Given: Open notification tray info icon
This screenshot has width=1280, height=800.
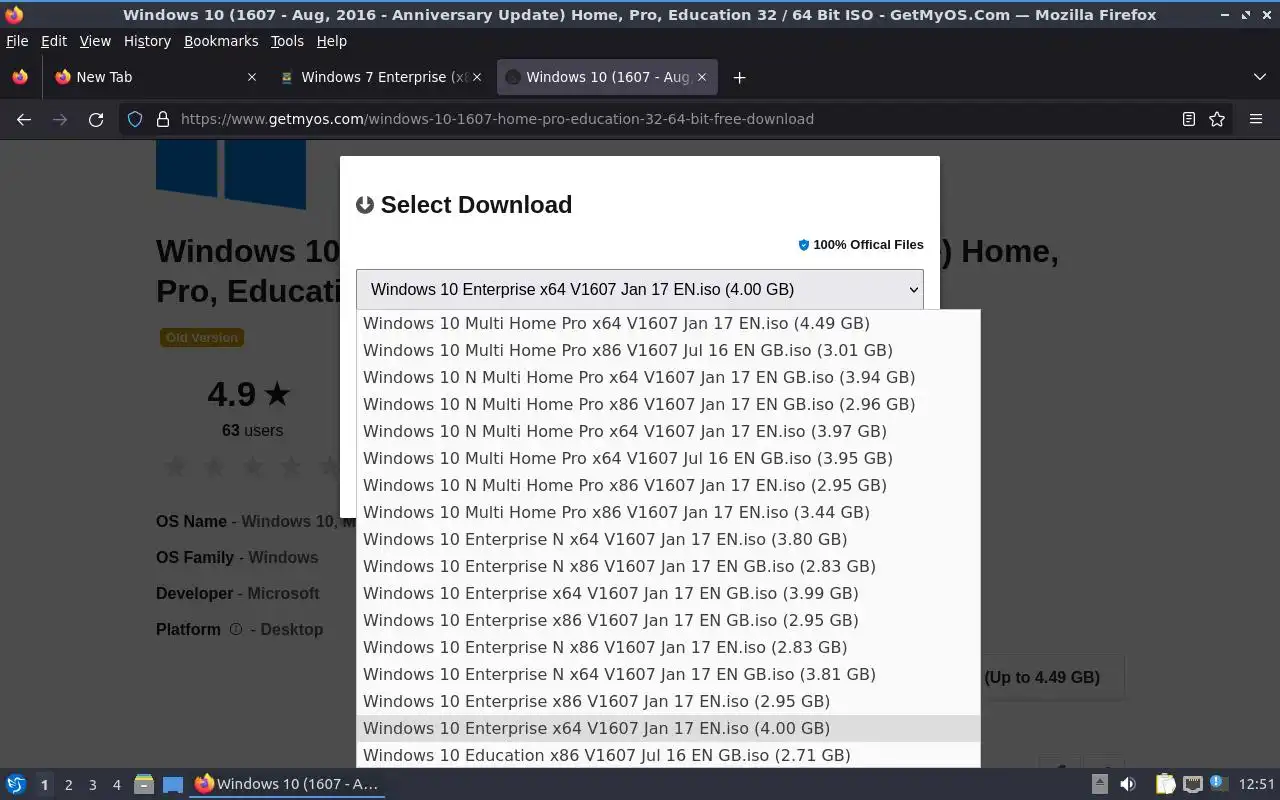Looking at the screenshot, I should 1218,783.
